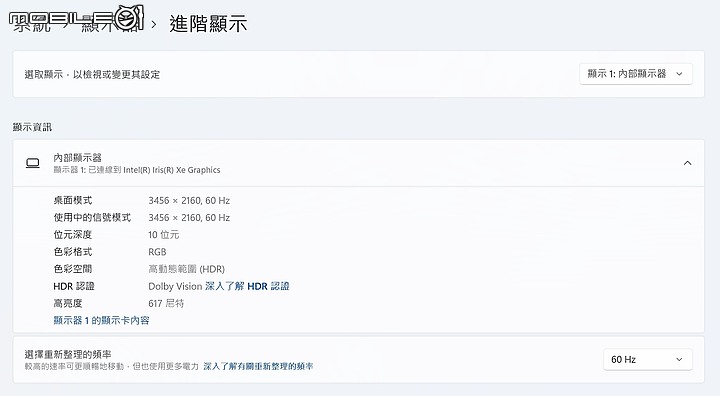
Task: Open 深入了解有關重新整理的頻率 link
Action: click(x=258, y=367)
